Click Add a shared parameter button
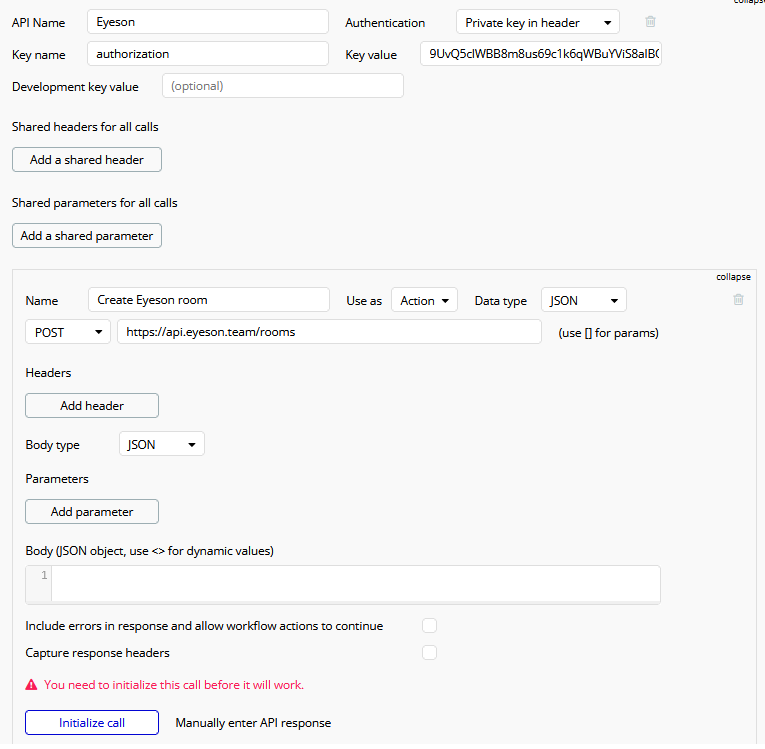 (87, 235)
